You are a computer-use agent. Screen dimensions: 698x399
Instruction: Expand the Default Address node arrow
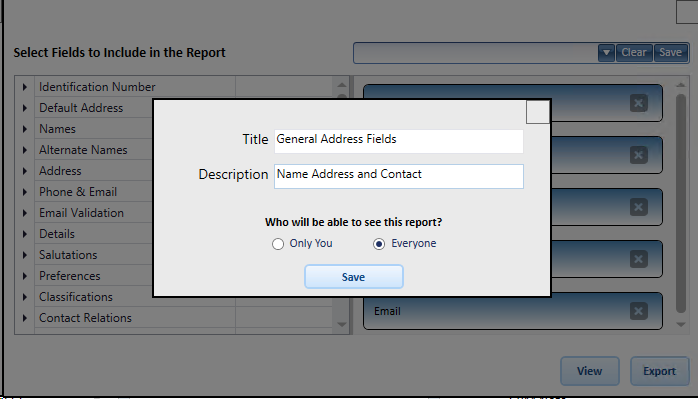25,108
